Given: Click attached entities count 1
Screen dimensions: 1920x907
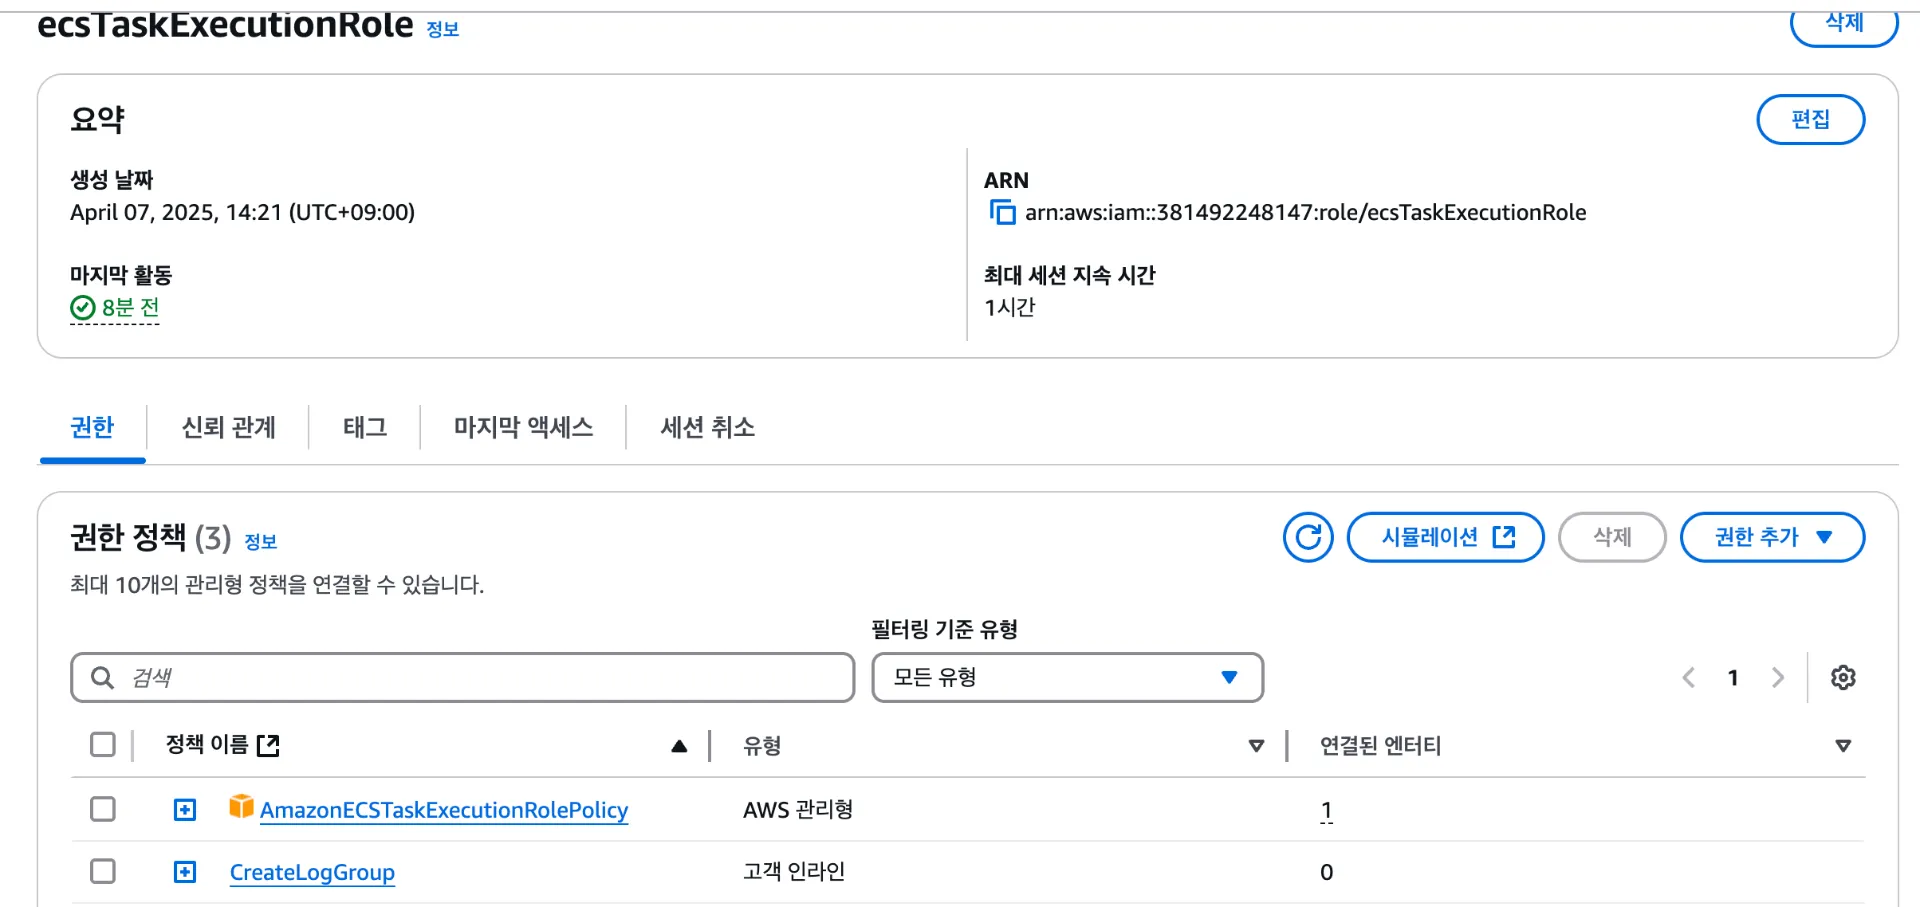Looking at the screenshot, I should click(x=1326, y=810).
